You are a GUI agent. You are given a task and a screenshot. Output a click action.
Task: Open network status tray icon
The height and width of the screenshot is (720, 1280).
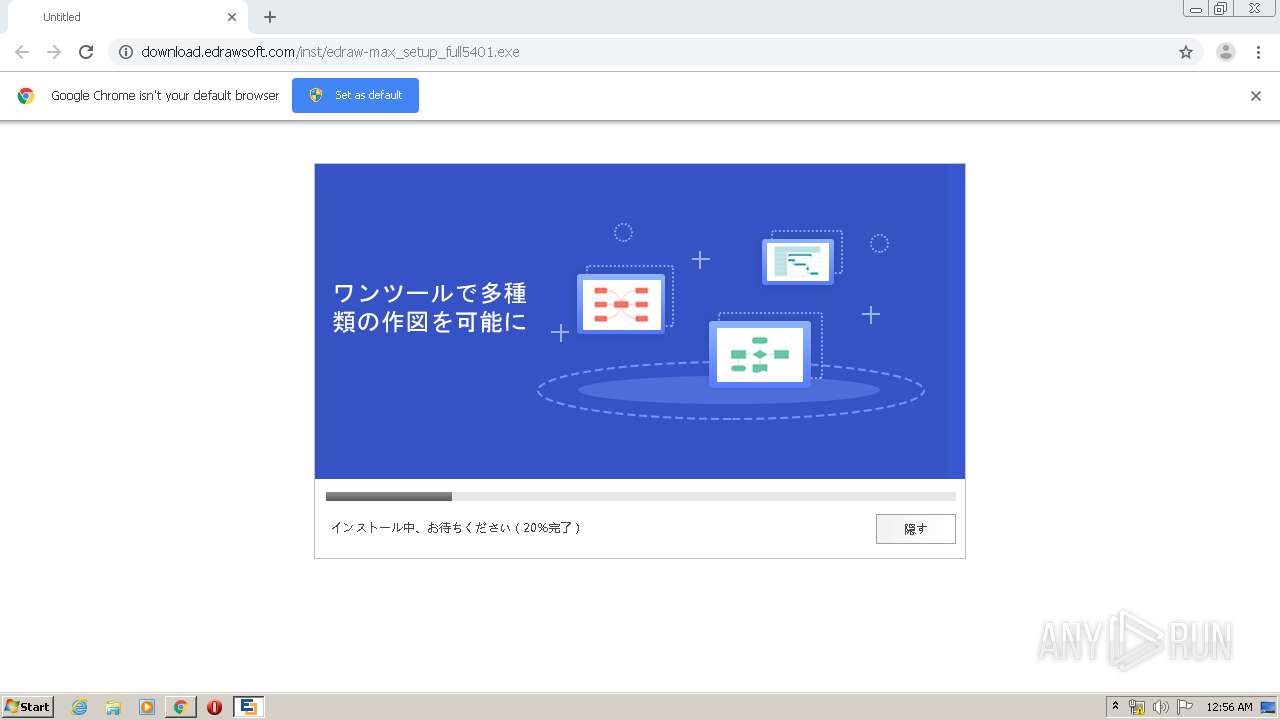click(x=1137, y=707)
